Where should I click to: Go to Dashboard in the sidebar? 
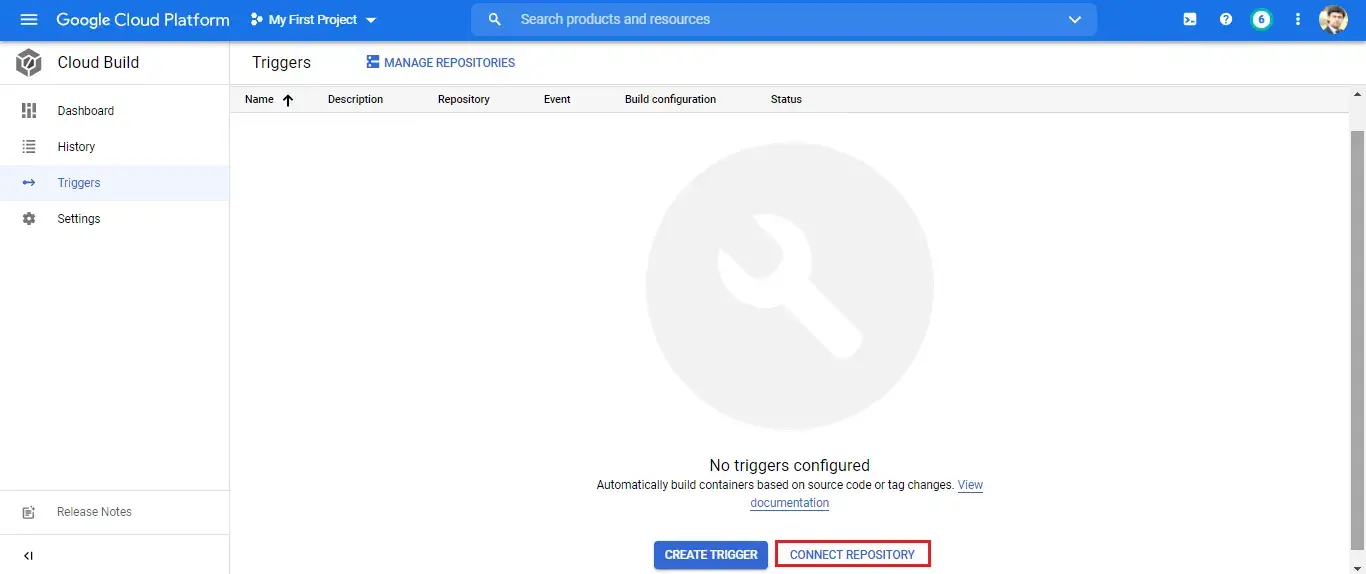coord(114,111)
